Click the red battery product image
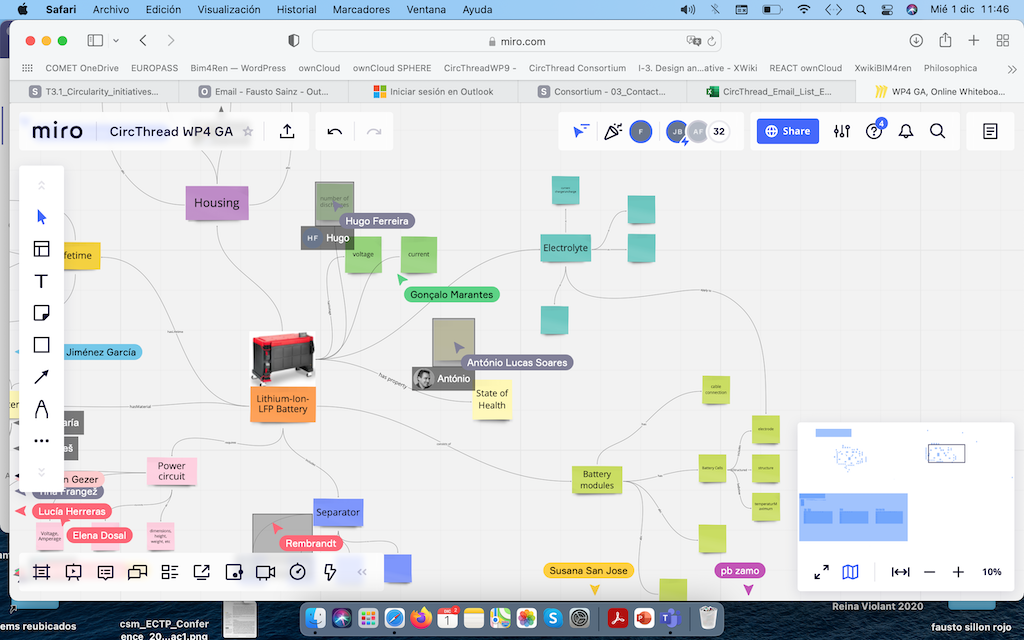1024x640 pixels. [283, 359]
